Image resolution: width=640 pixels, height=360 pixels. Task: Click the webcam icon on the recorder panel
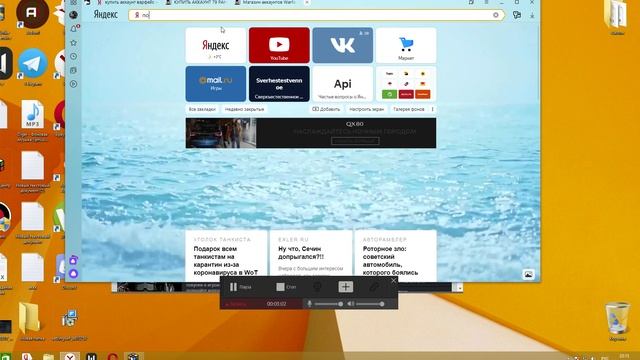[318, 287]
